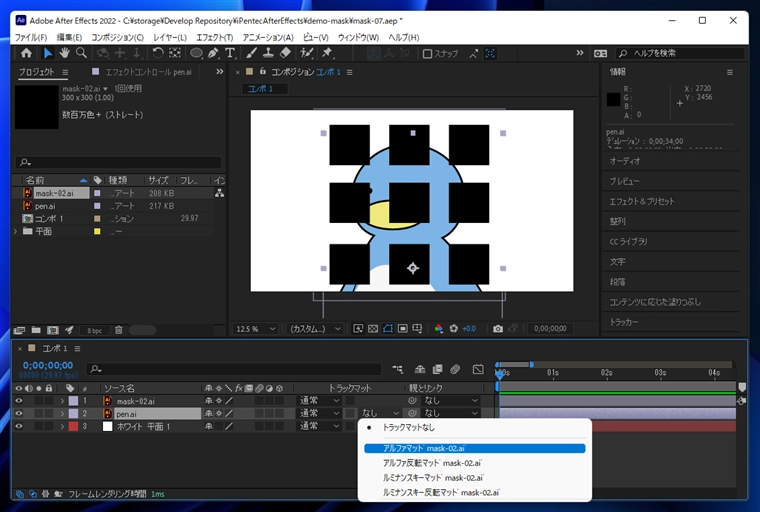Click the yellow label swatch of 平面 folder
The height and width of the screenshot is (512, 760).
pyautogui.click(x=97, y=231)
